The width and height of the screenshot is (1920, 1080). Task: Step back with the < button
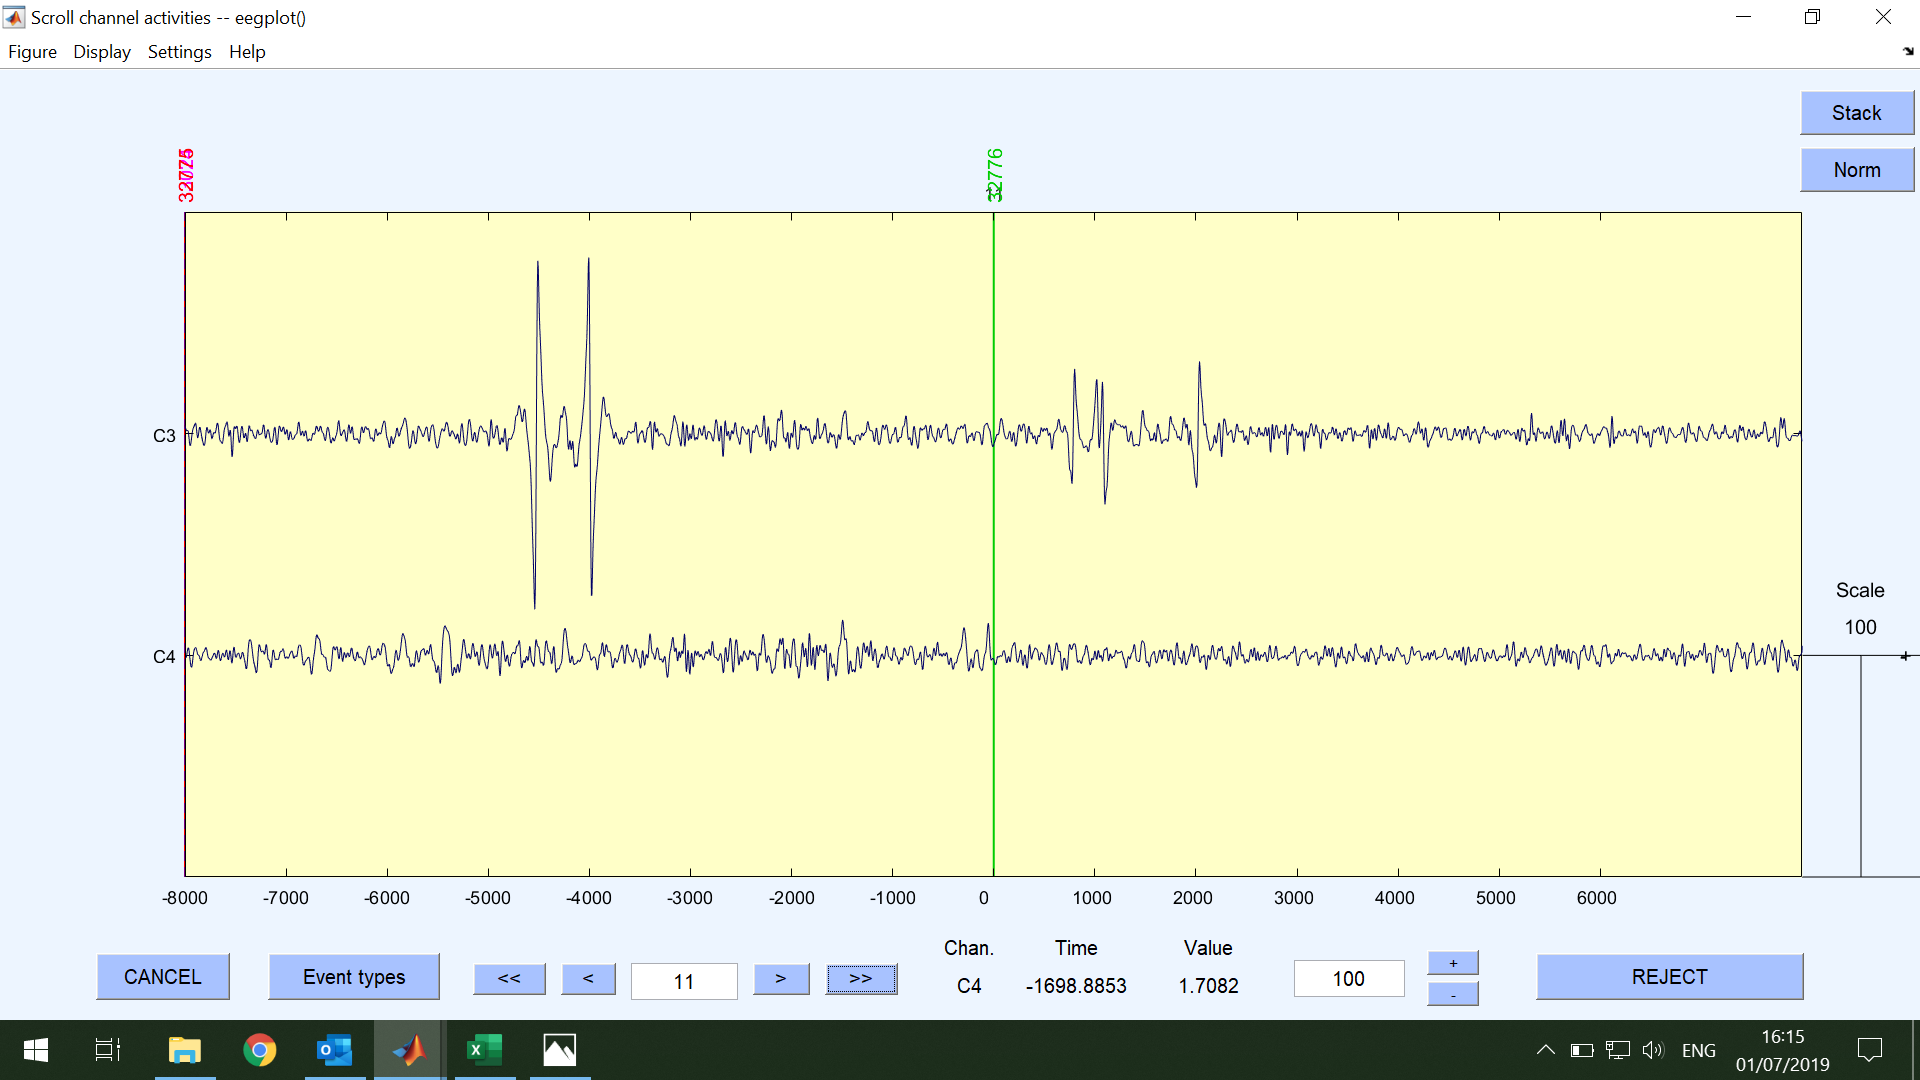pos(588,979)
